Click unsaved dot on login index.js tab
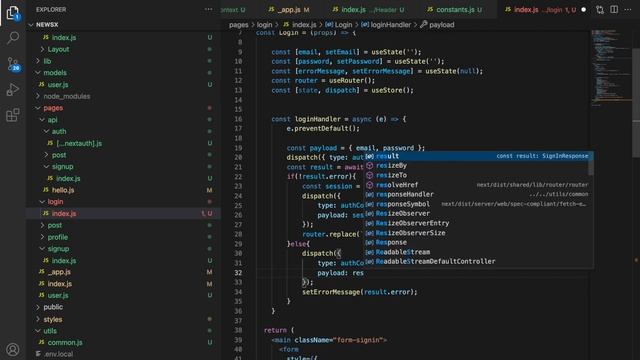640x360 pixels. click(584, 9)
